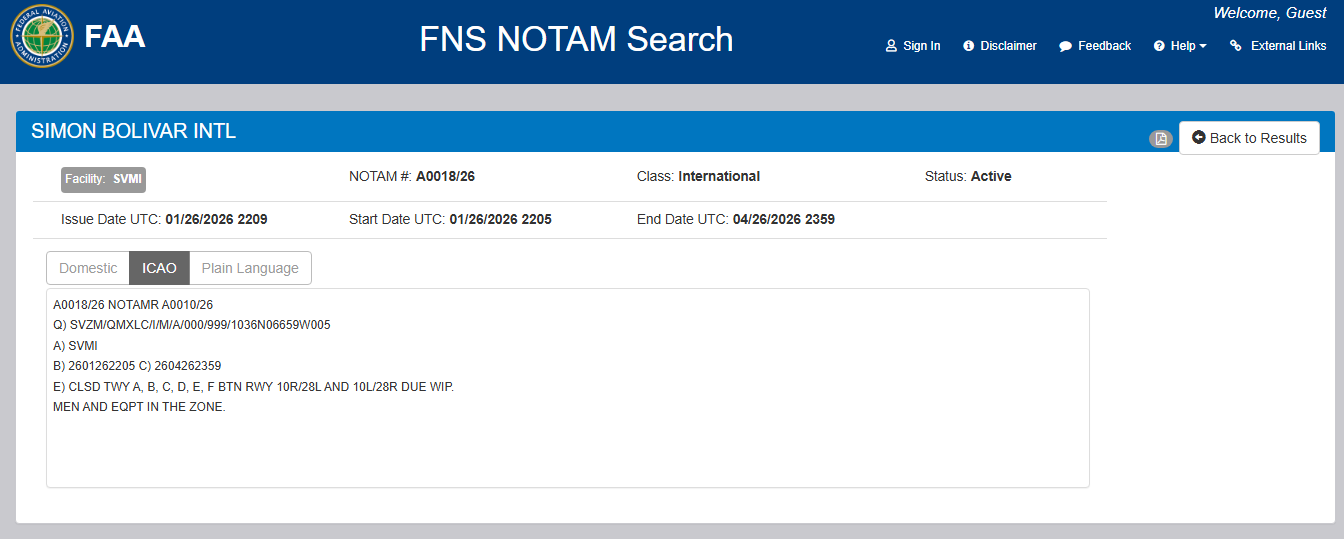Click the Sign In person icon
This screenshot has width=1344, height=539.
pyautogui.click(x=891, y=46)
